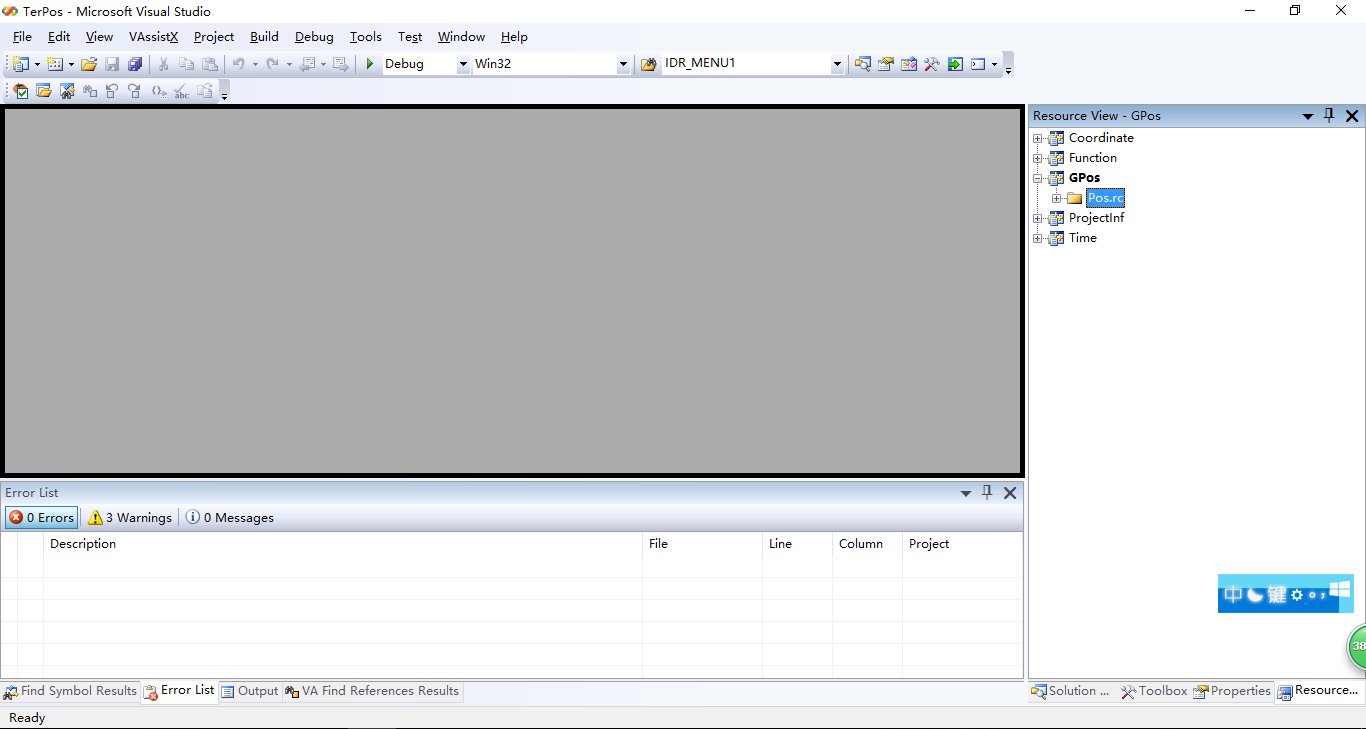
Task: Click the Redo arrow icon
Action: (x=272, y=64)
